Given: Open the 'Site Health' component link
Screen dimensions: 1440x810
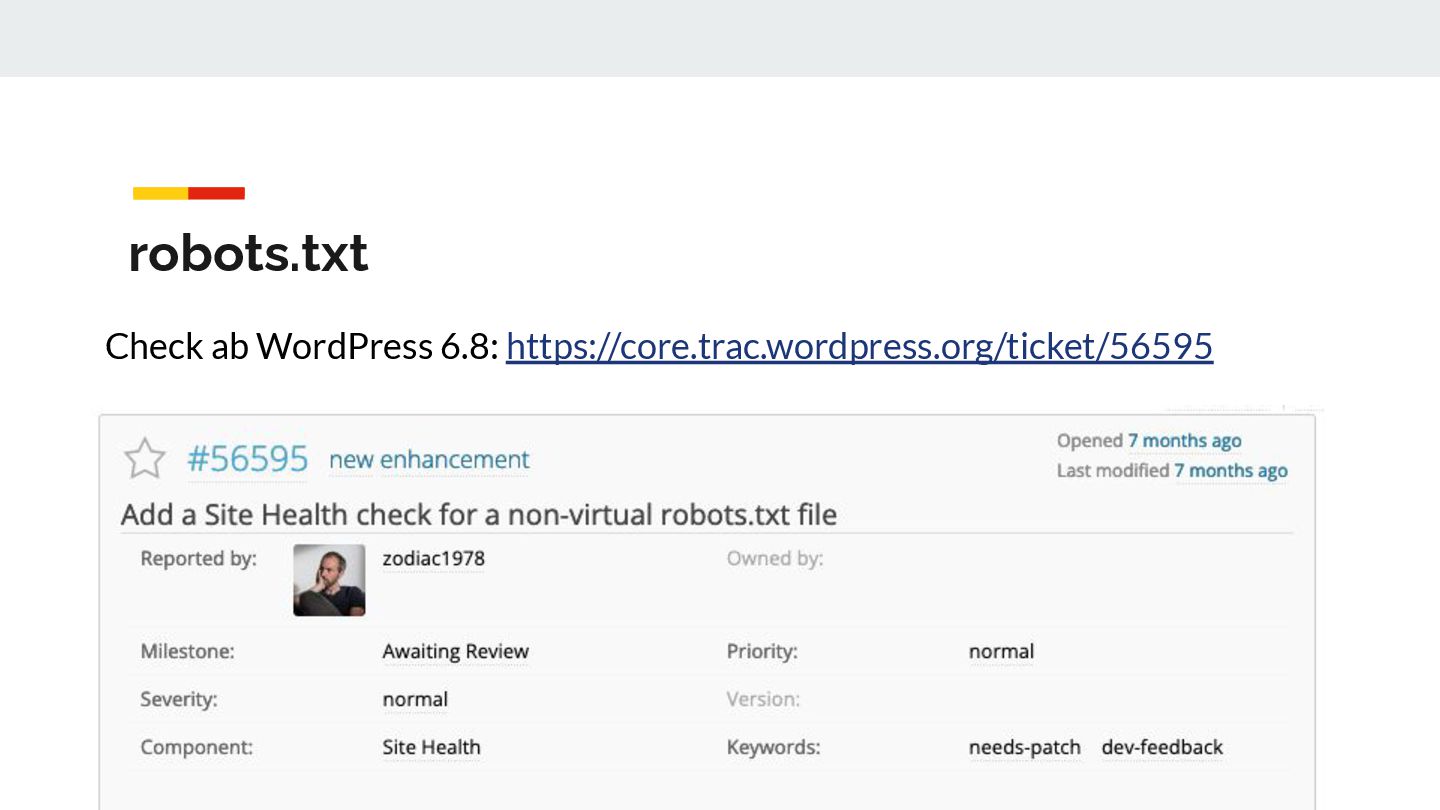Looking at the screenshot, I should pos(431,747).
